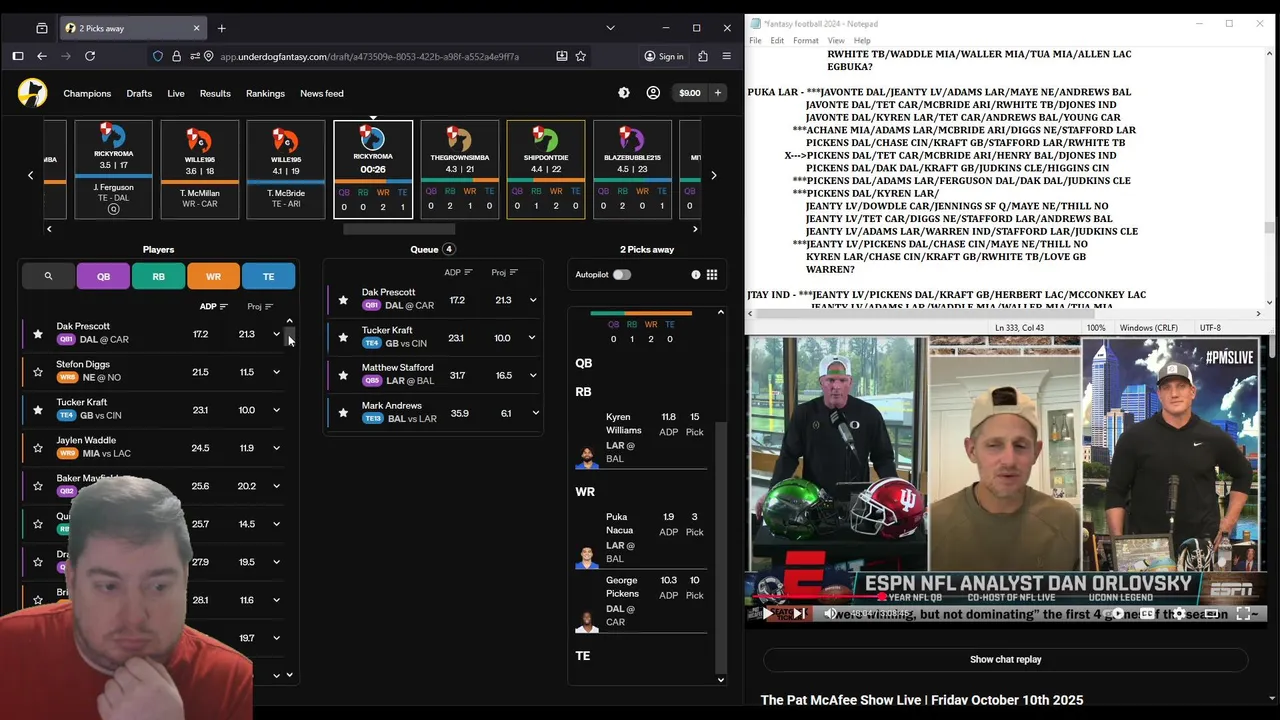Select Puka Nacua in my roster
1280x720 pixels.
point(640,537)
